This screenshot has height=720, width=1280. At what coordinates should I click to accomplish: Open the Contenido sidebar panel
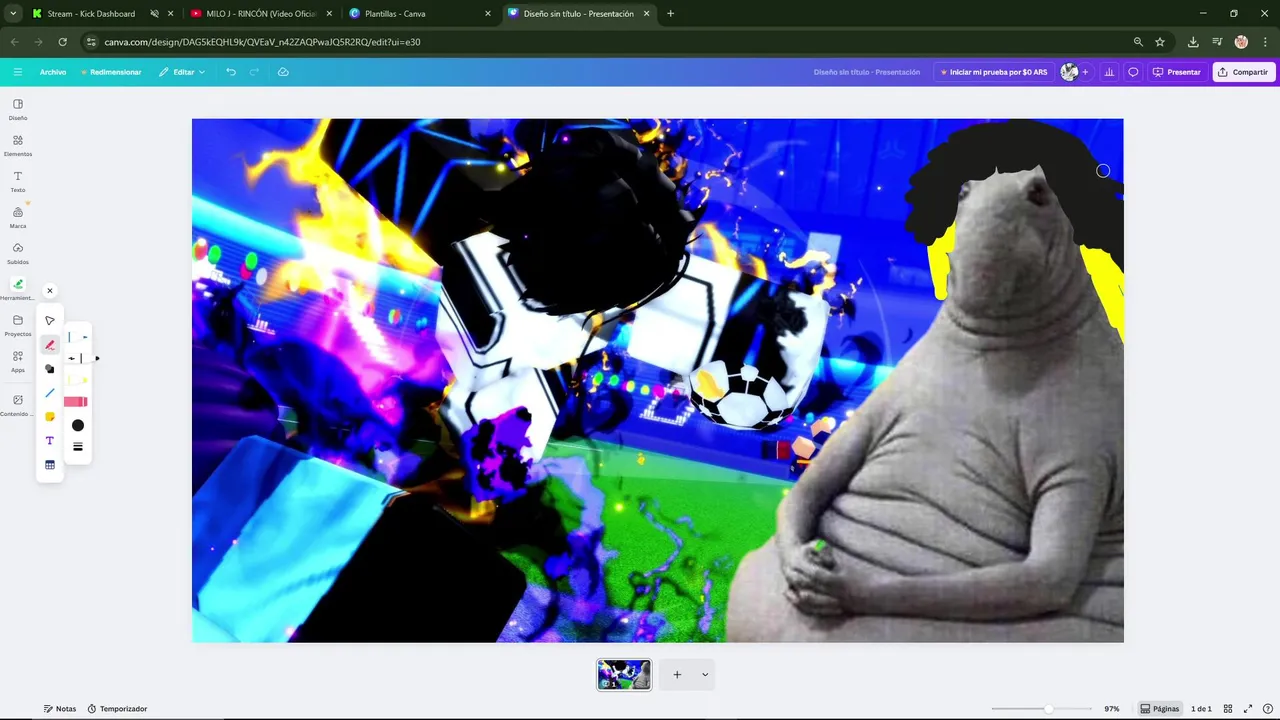pyautogui.click(x=18, y=405)
